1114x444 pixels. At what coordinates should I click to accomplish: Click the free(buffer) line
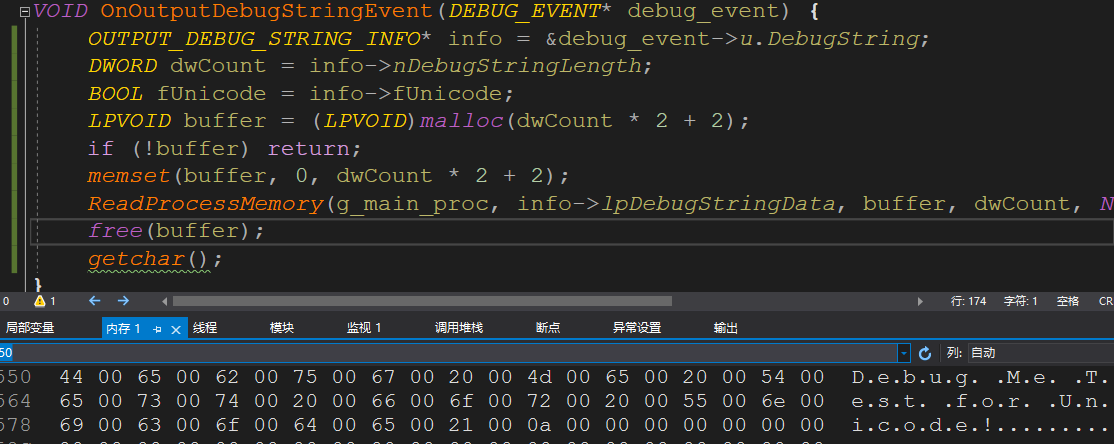176,231
